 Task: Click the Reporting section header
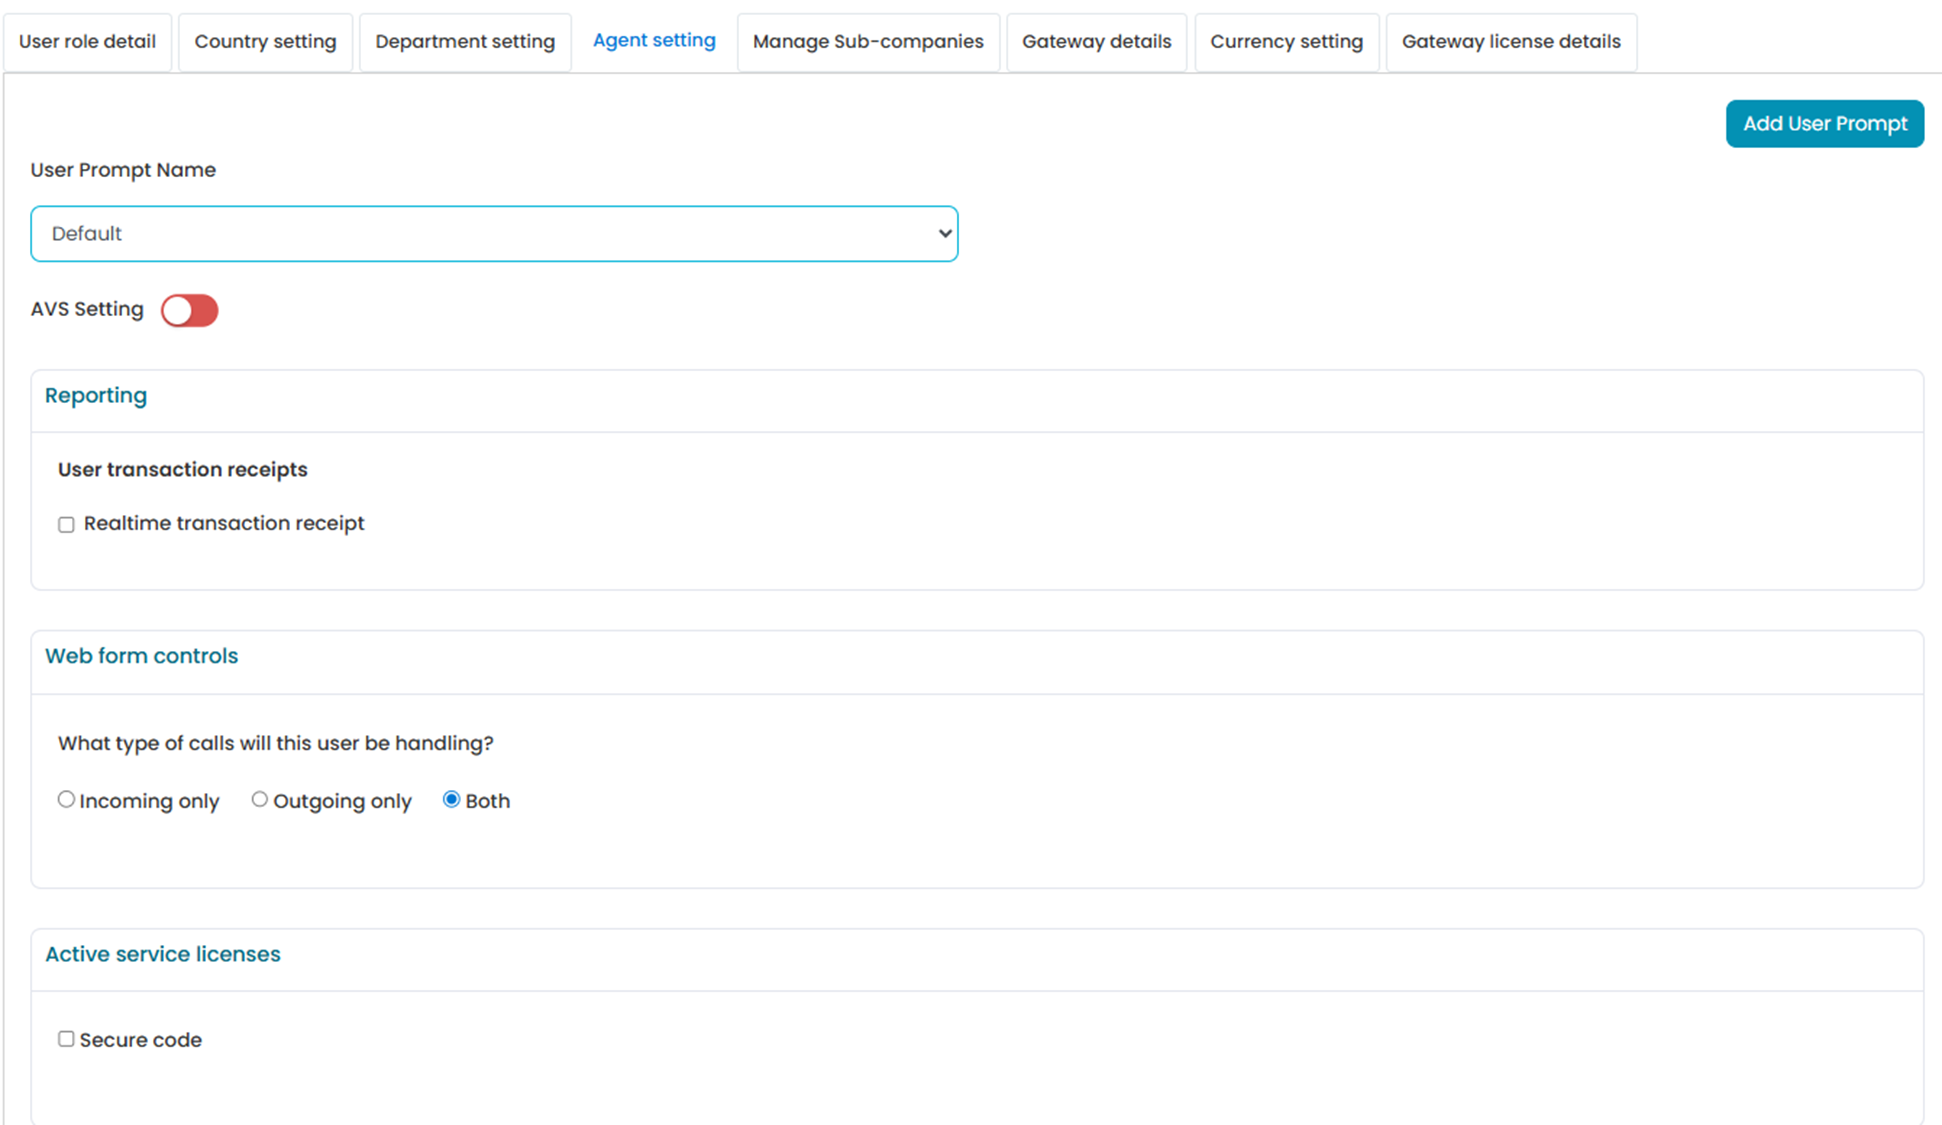pos(95,395)
